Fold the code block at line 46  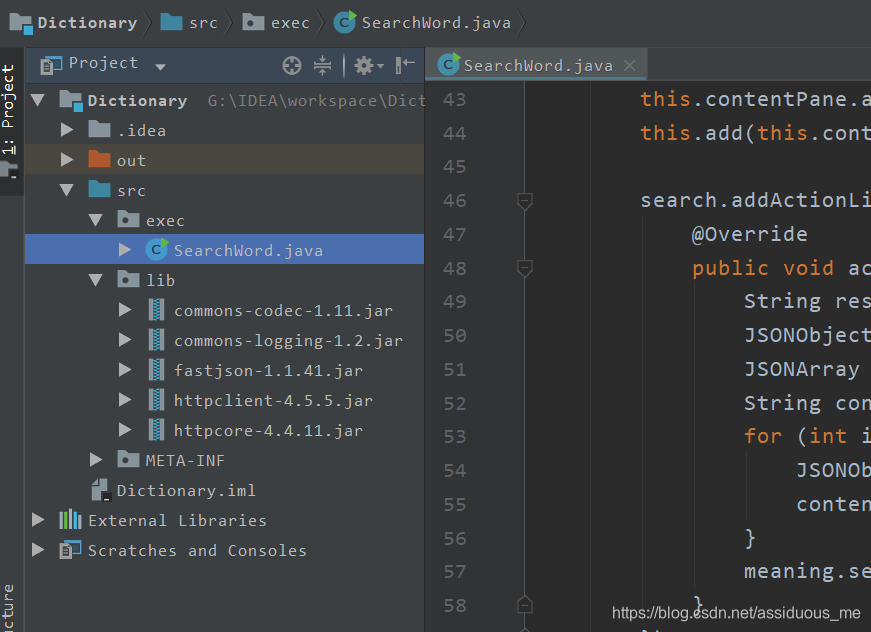point(524,201)
